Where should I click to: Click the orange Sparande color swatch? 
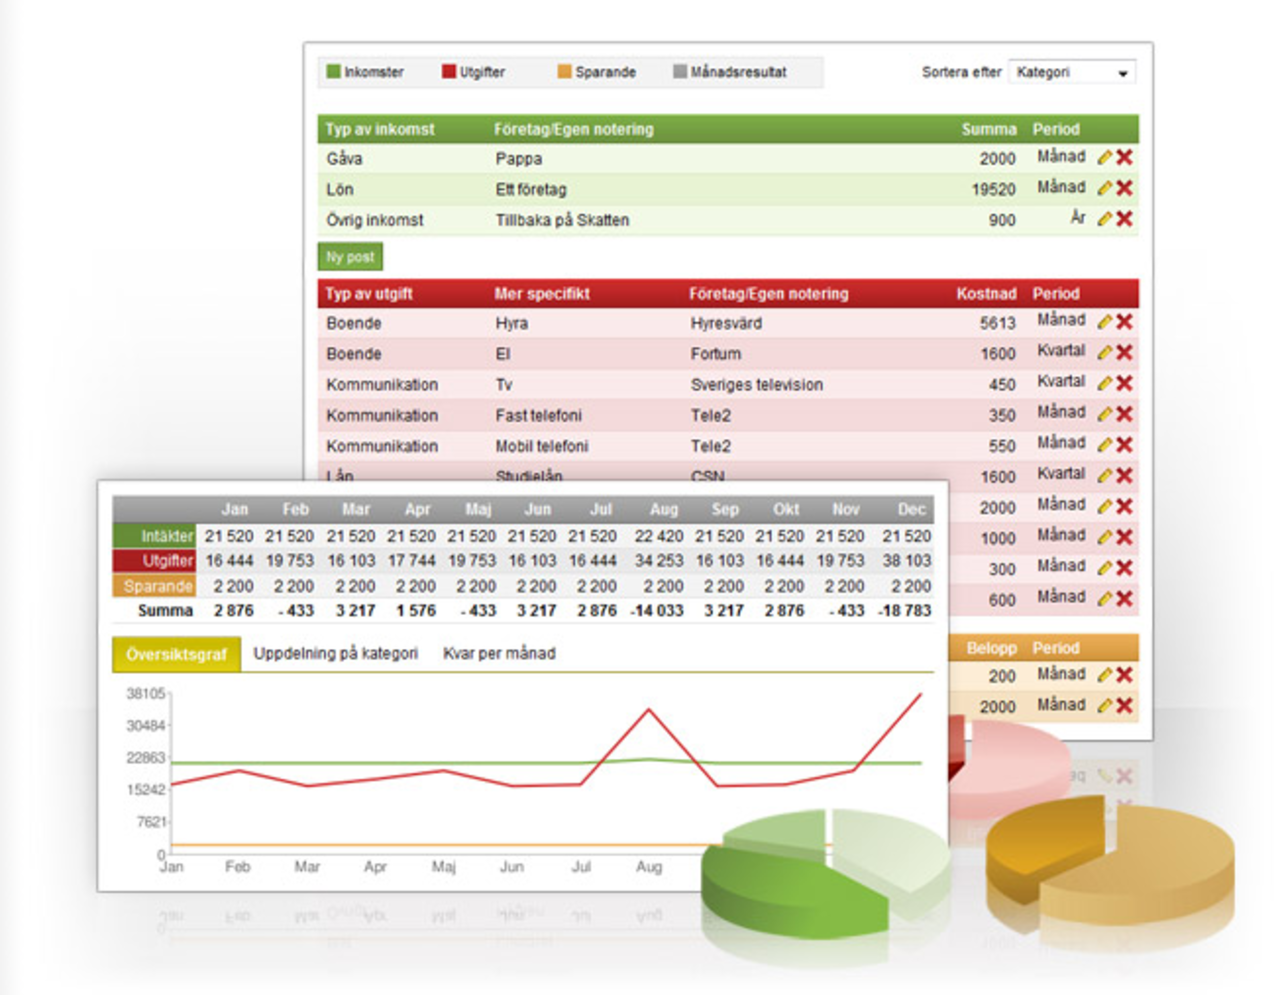564,72
